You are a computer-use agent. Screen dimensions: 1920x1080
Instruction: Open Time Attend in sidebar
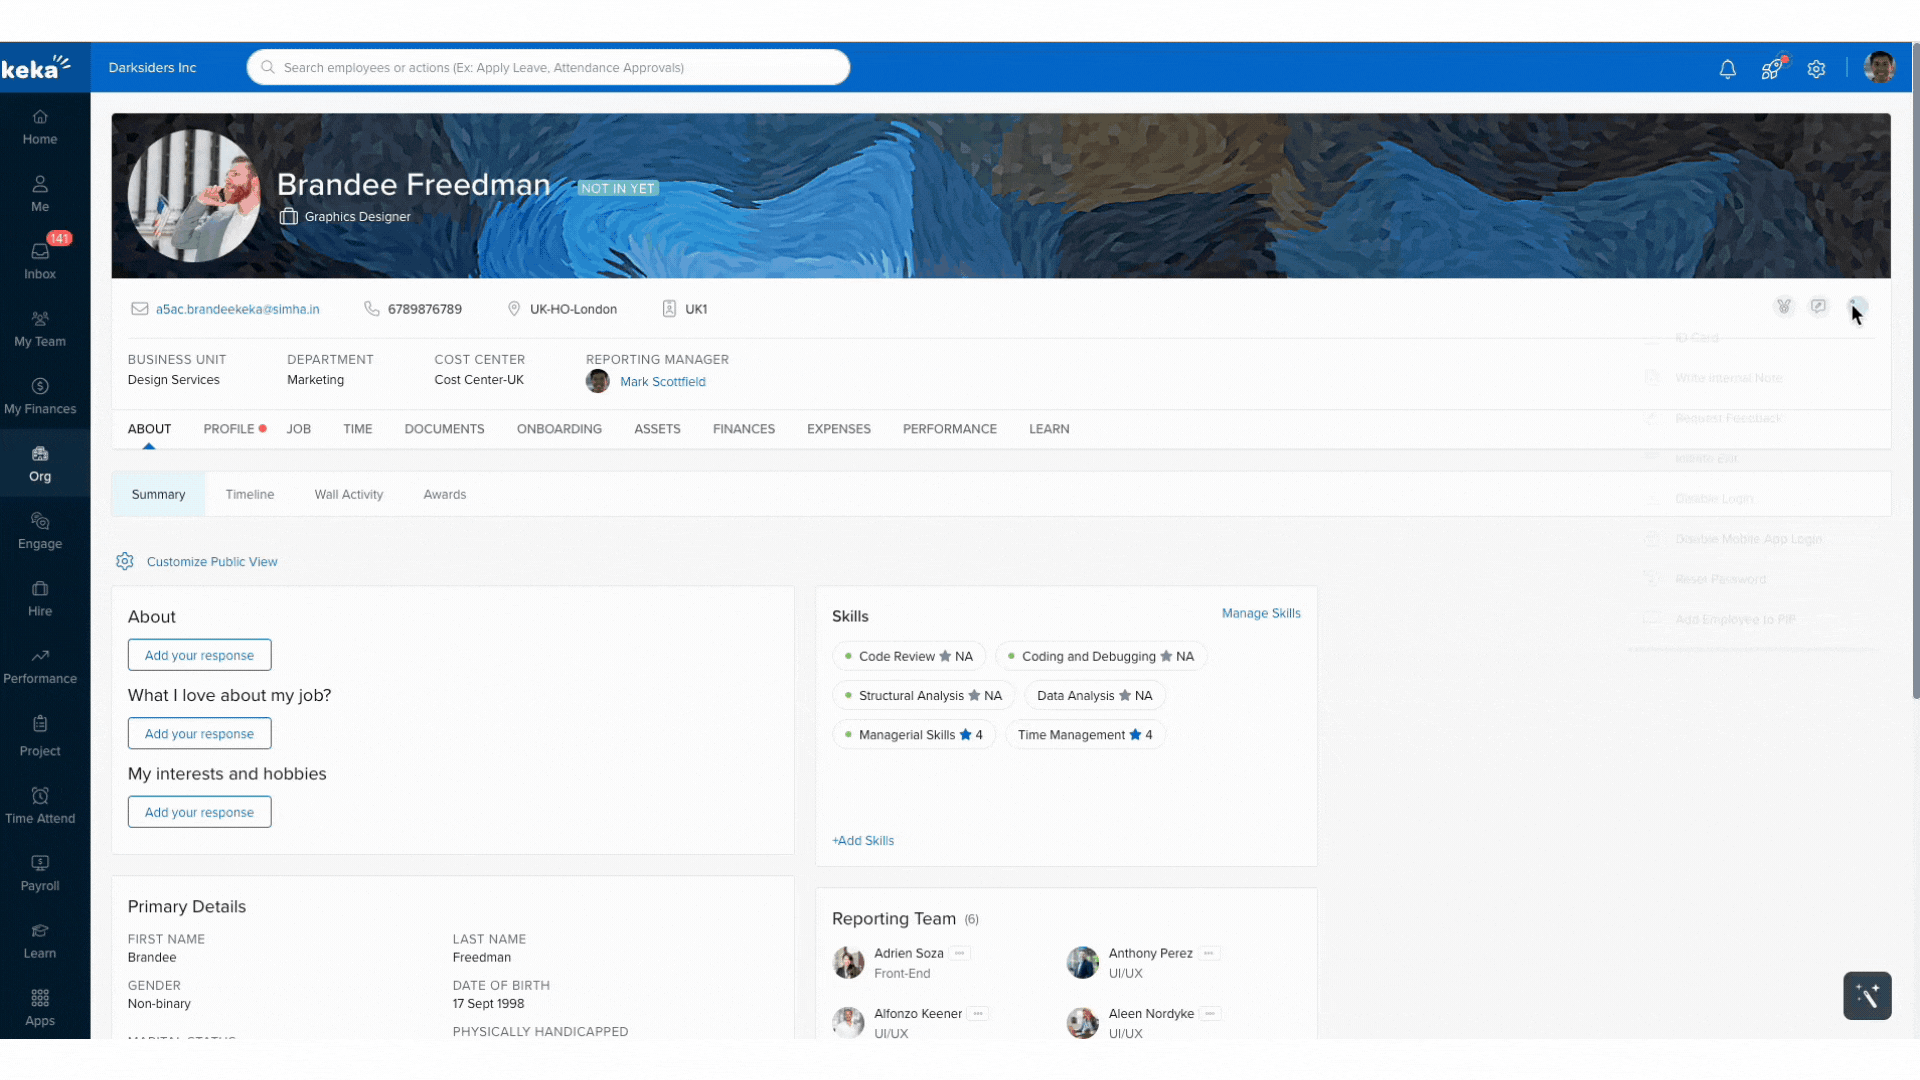coord(40,805)
